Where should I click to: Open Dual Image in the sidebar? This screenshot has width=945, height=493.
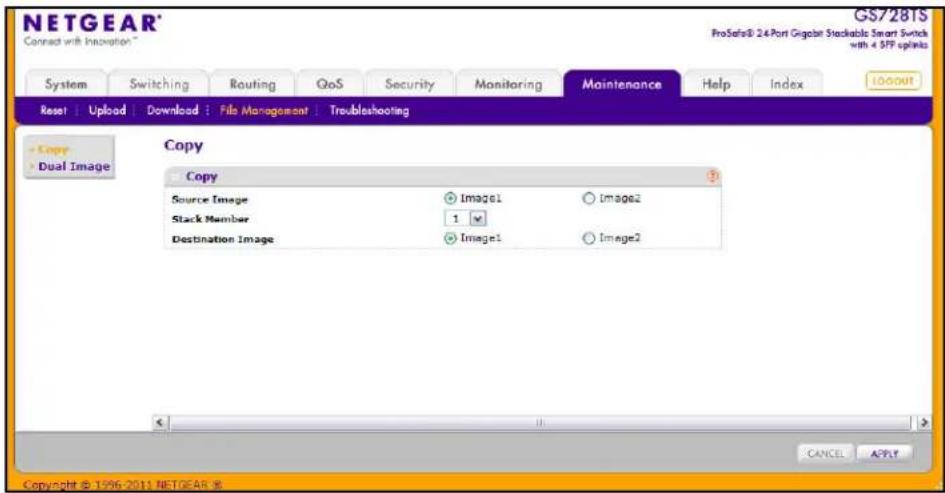pyautogui.click(x=74, y=166)
